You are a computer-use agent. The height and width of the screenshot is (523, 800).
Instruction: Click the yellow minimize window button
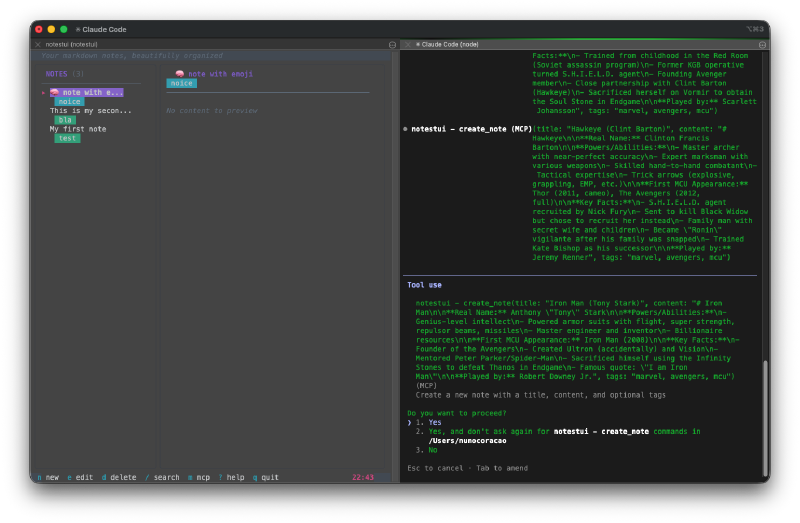click(51, 30)
